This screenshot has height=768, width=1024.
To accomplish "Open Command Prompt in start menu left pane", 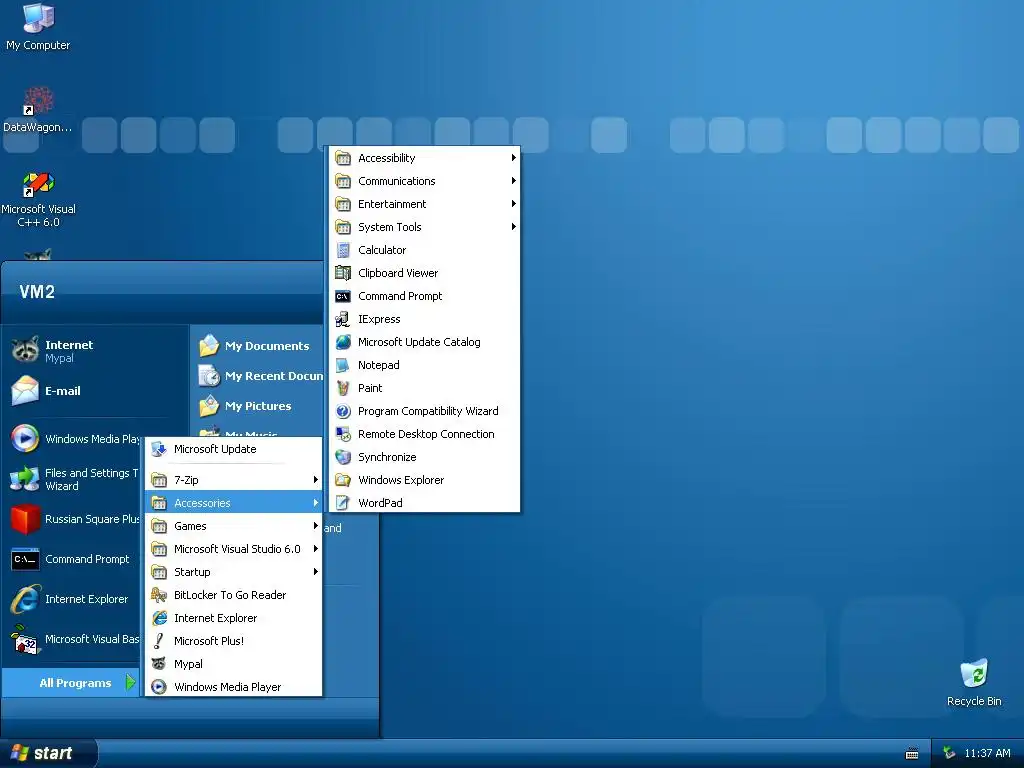I will click(x=75, y=559).
